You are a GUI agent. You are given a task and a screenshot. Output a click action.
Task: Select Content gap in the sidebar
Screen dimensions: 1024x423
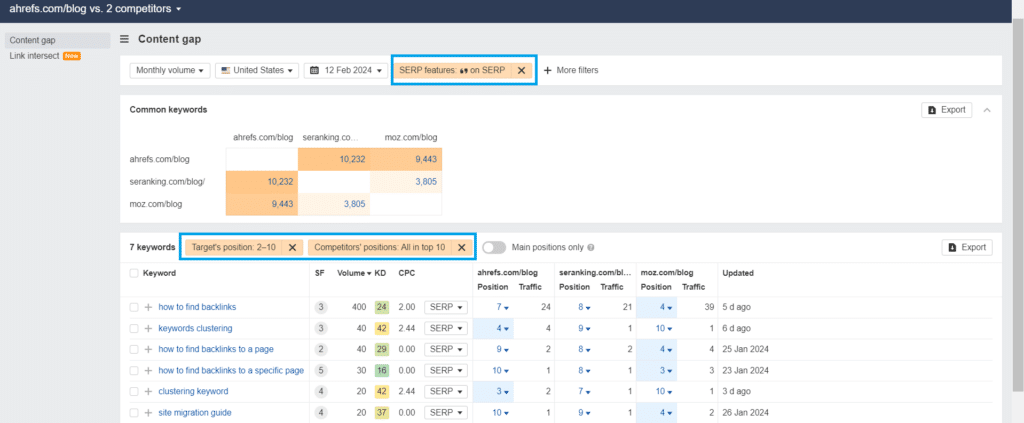(x=33, y=40)
